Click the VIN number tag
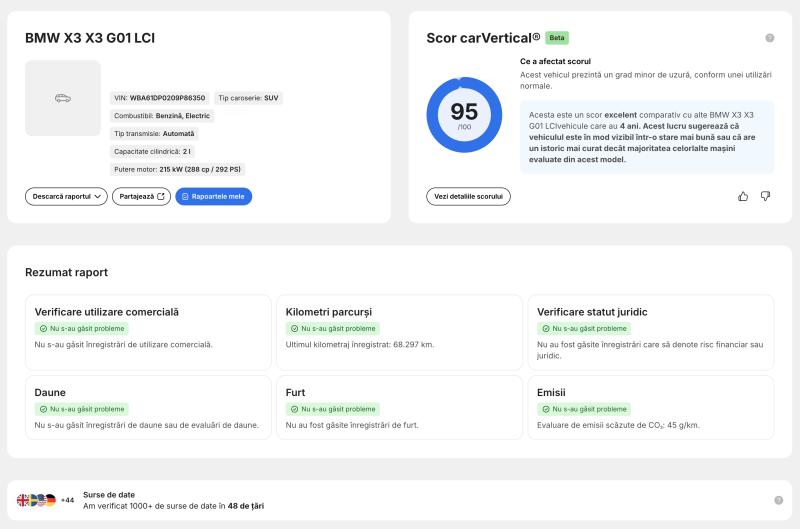 [x=160, y=98]
